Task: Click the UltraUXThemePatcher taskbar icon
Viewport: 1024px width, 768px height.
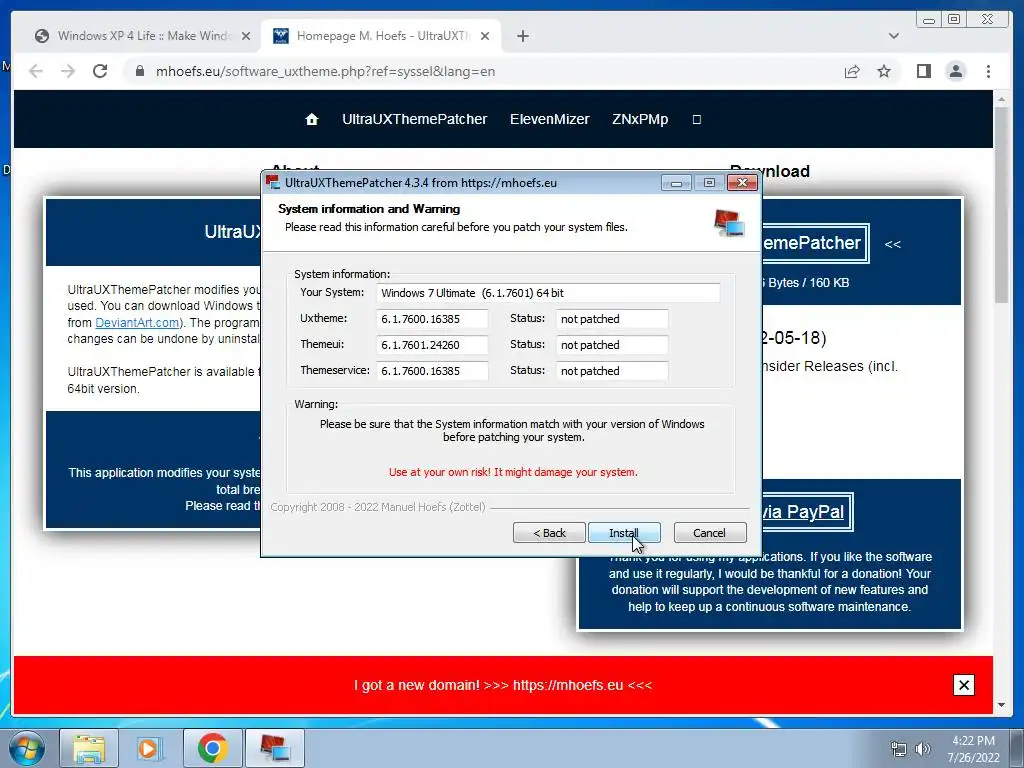Action: [274, 748]
